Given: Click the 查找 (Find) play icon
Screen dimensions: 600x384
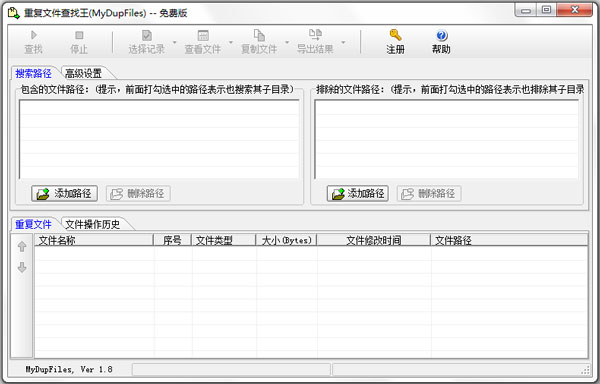Looking at the screenshot, I should point(34,35).
